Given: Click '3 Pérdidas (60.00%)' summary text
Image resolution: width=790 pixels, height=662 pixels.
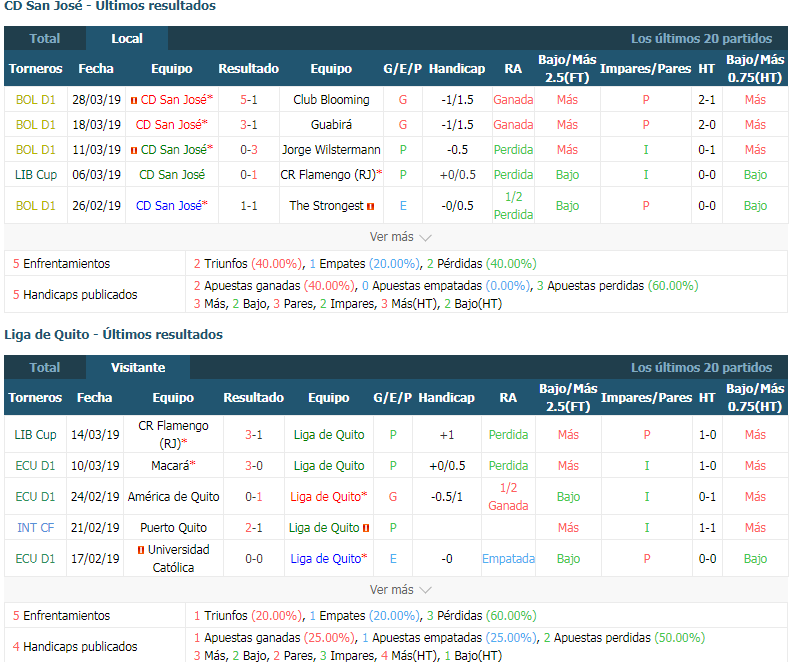Looking at the screenshot, I should (482, 616).
